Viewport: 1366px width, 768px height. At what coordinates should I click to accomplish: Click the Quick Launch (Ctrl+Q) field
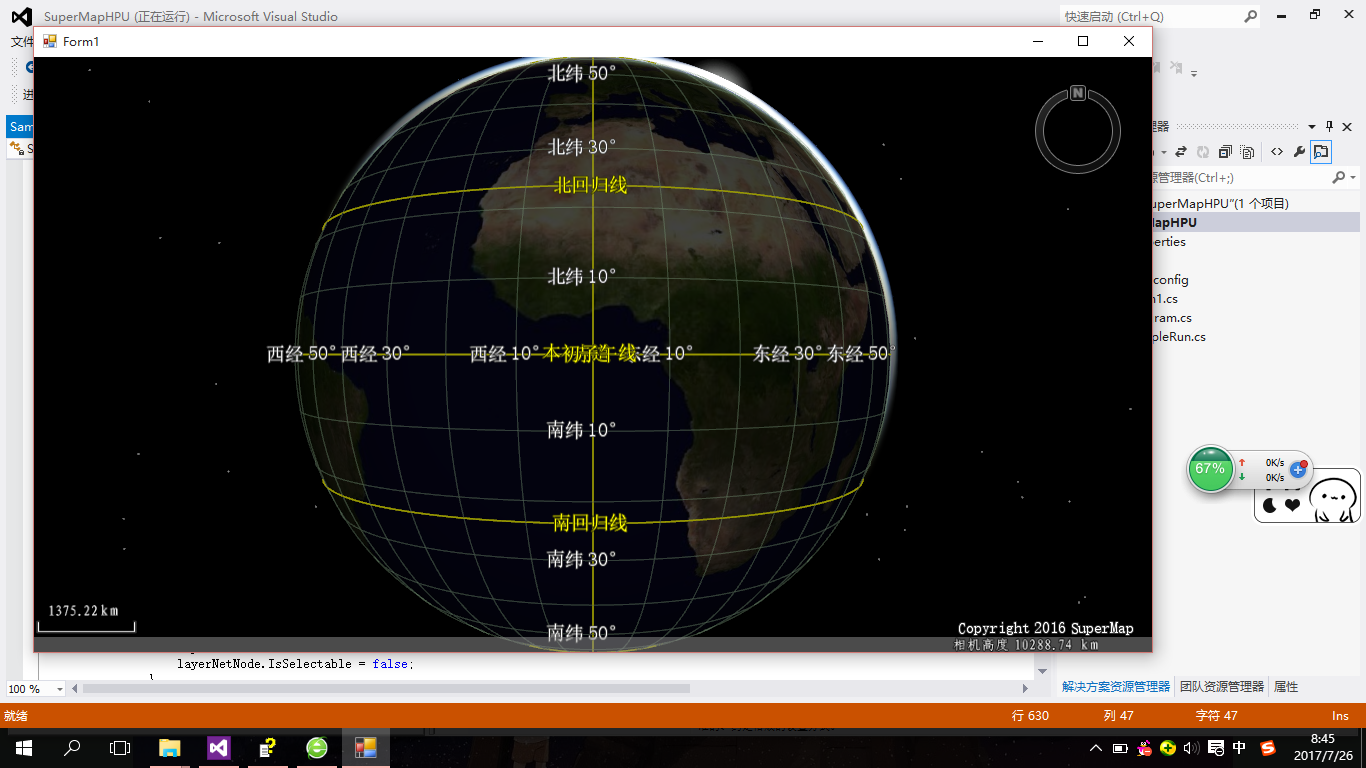coord(1150,16)
